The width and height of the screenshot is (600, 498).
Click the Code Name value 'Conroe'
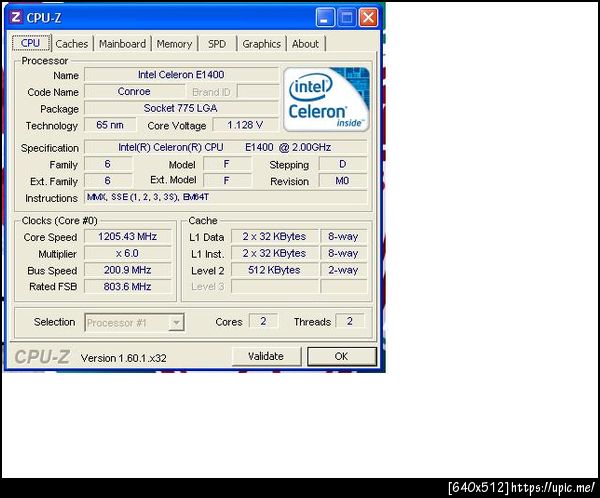pyautogui.click(x=134, y=91)
